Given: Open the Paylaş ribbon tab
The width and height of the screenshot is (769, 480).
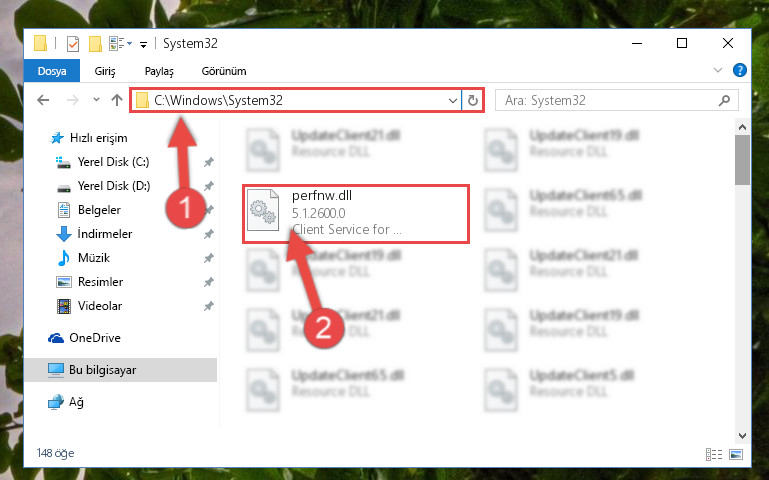Looking at the screenshot, I should [x=159, y=71].
